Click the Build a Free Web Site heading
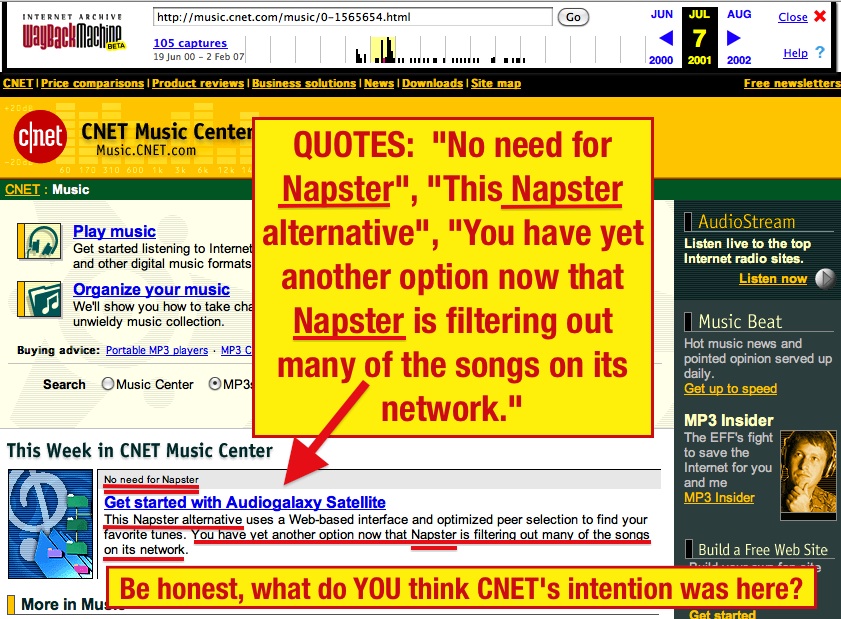Image resolution: width=841 pixels, height=619 pixels. point(763,550)
